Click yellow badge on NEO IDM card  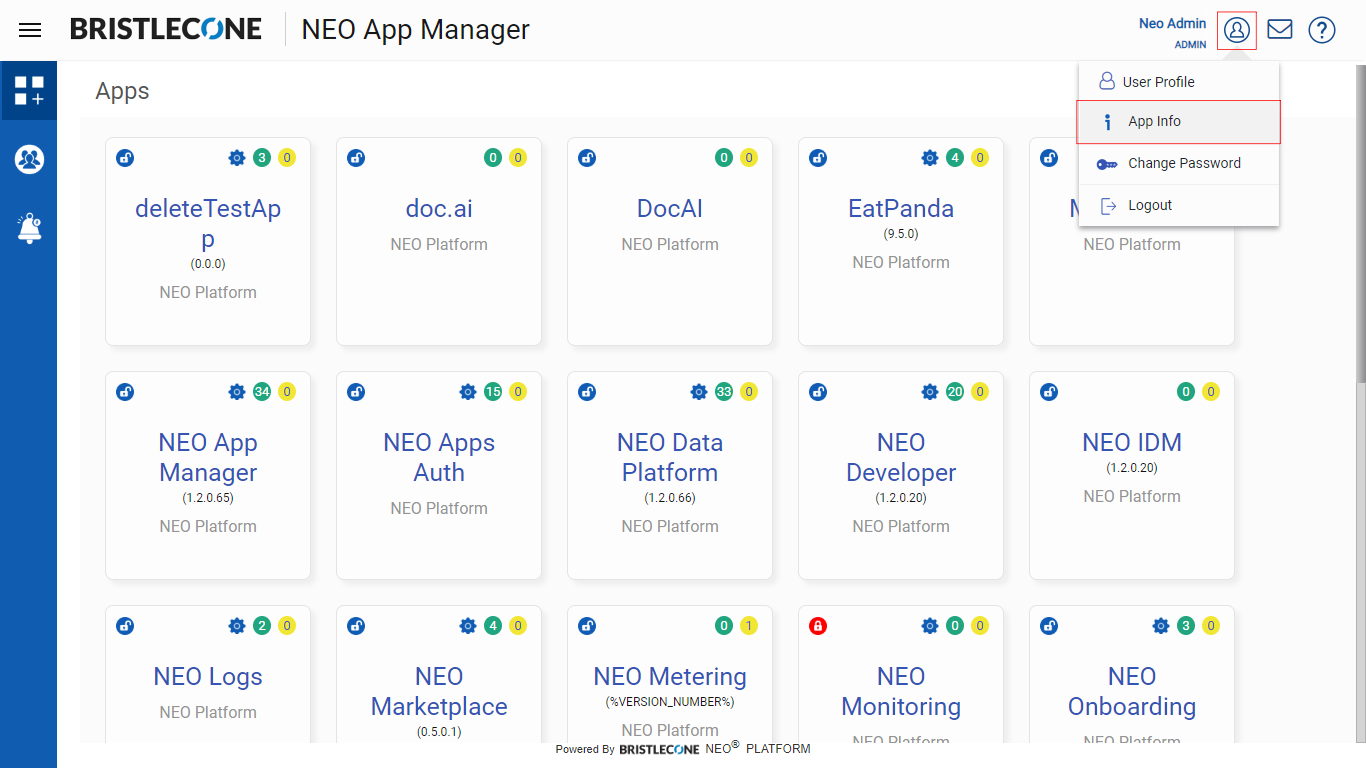[x=1211, y=392]
